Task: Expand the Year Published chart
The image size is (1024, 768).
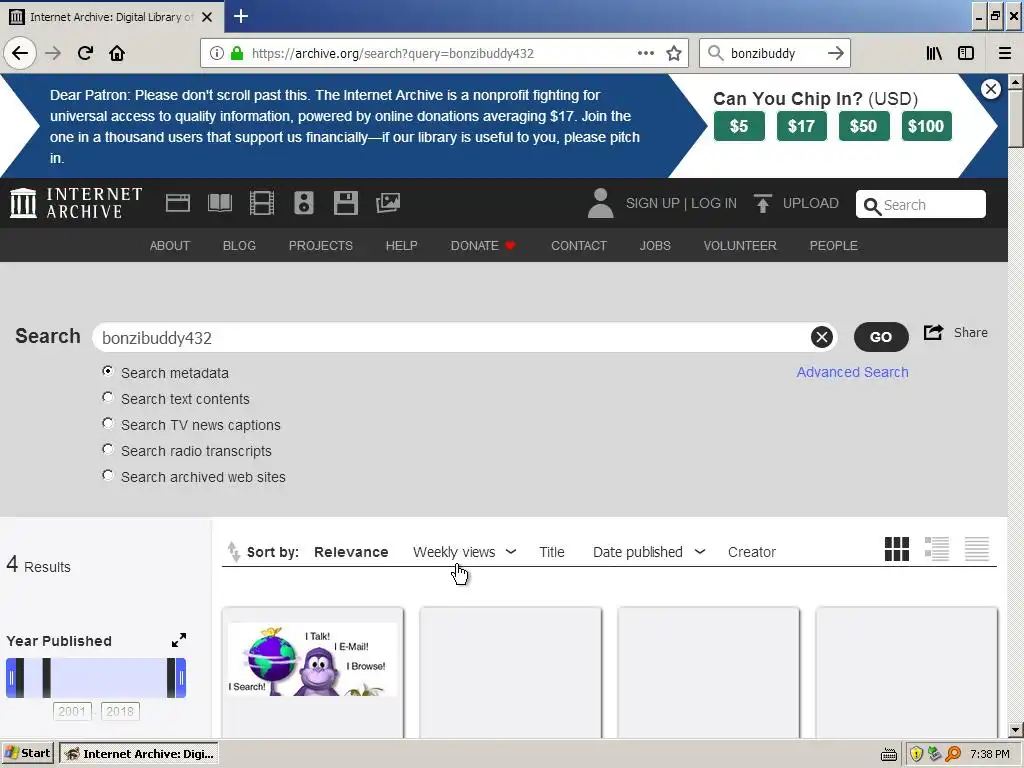Action: tap(179, 640)
